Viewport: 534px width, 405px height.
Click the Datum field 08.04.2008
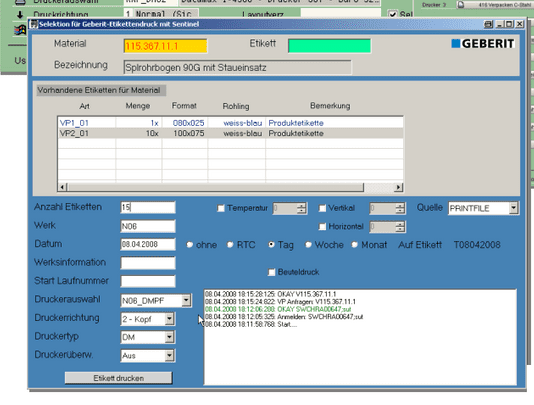point(148,244)
